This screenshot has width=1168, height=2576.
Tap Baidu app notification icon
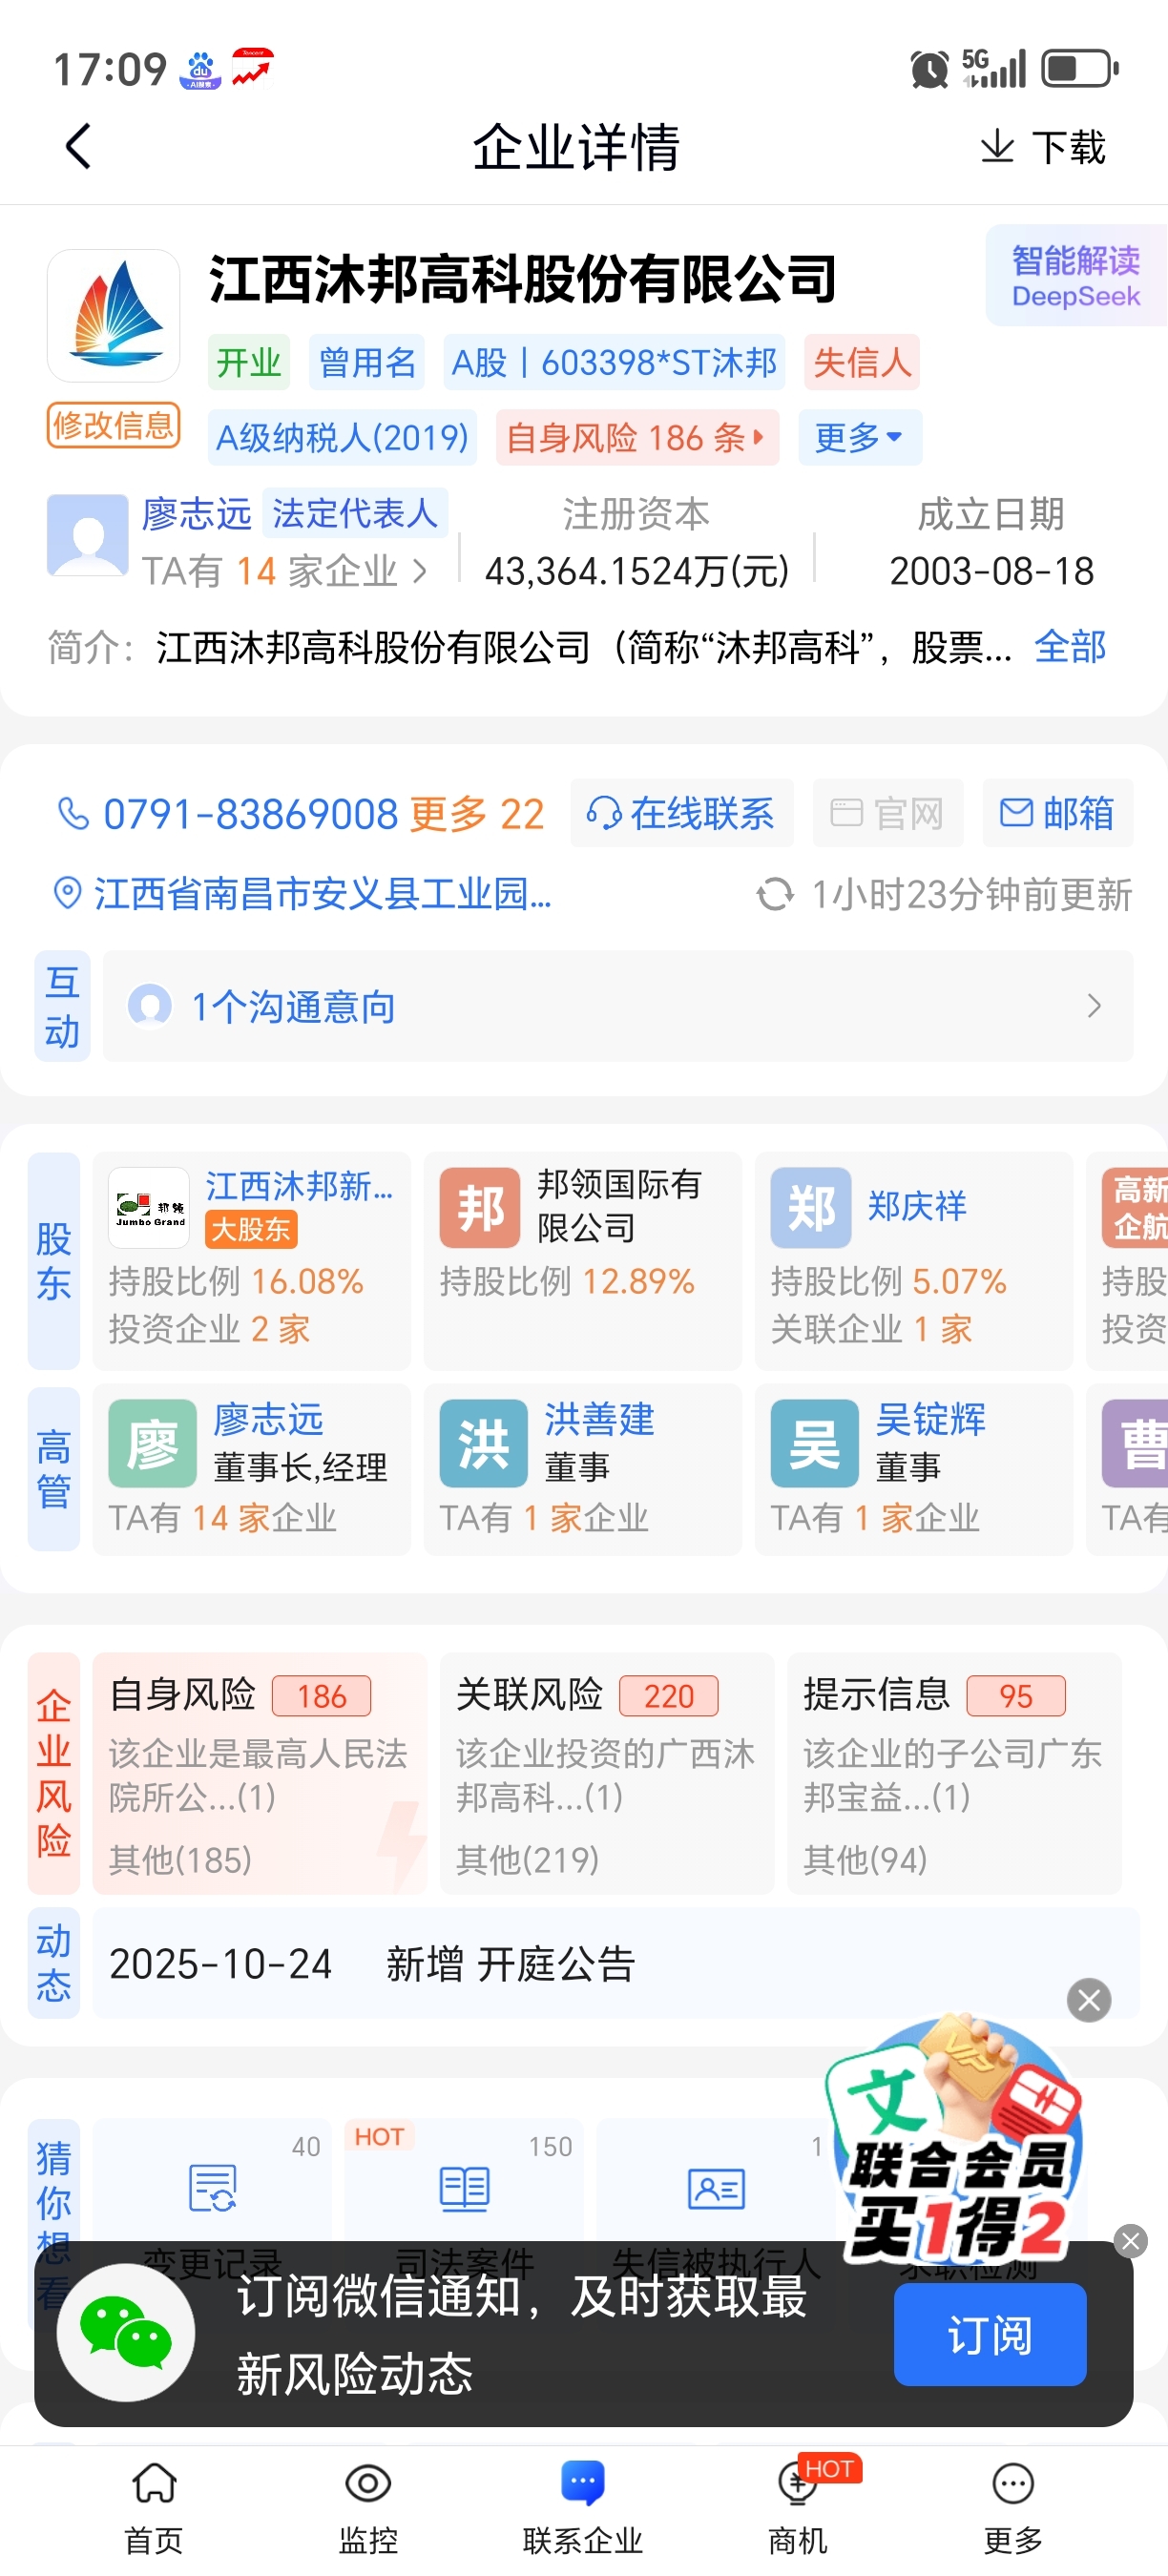[x=200, y=69]
